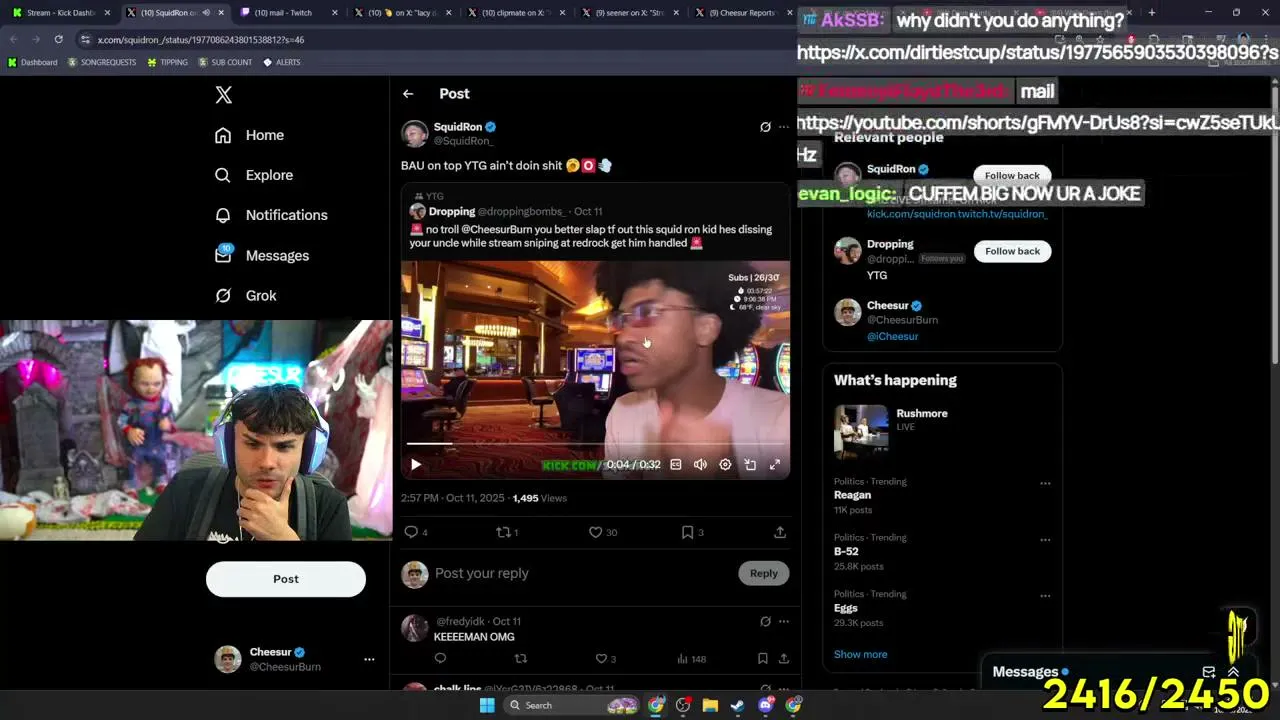The height and width of the screenshot is (720, 1280).
Task: Reply to fredyidk's comment
Action: (440, 658)
